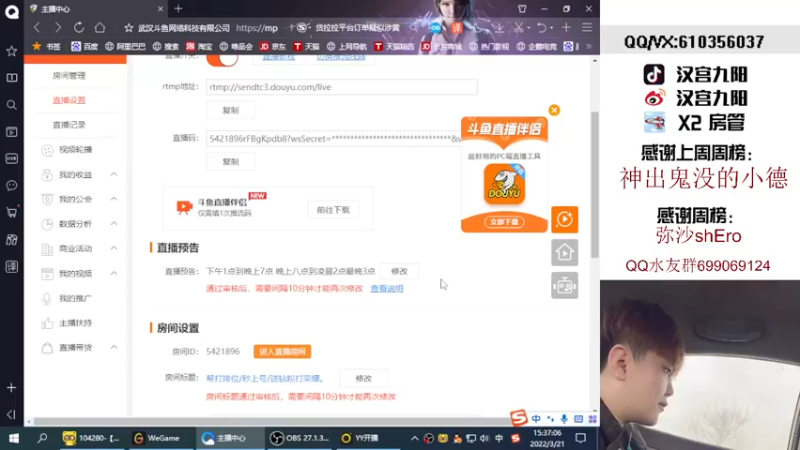Show more bookmarks via the double-chevron

(x=589, y=46)
